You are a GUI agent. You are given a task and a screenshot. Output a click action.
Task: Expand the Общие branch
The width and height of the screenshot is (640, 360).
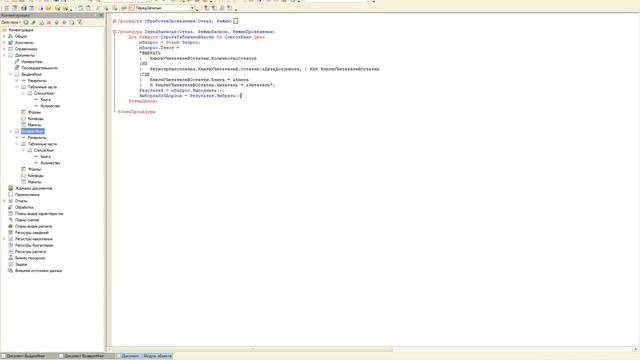[4, 36]
